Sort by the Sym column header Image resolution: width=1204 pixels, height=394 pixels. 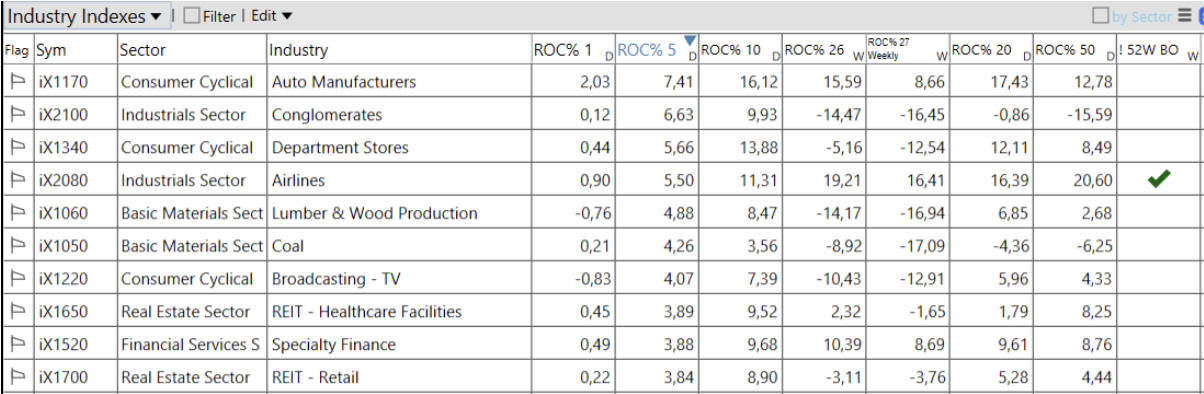75,50
